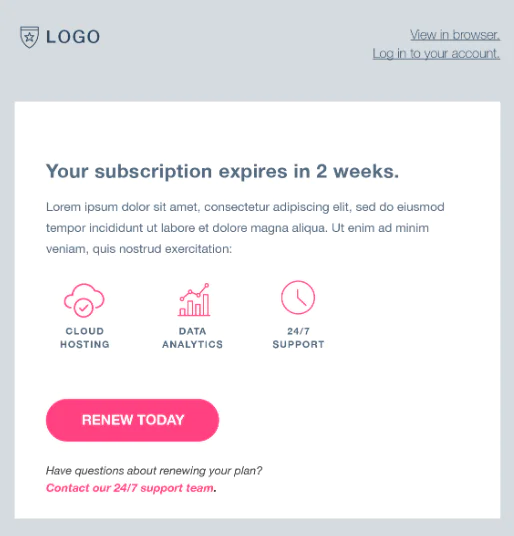Follow the Log in to your account link
Image resolution: width=514 pixels, height=536 pixels.
[x=436, y=54]
